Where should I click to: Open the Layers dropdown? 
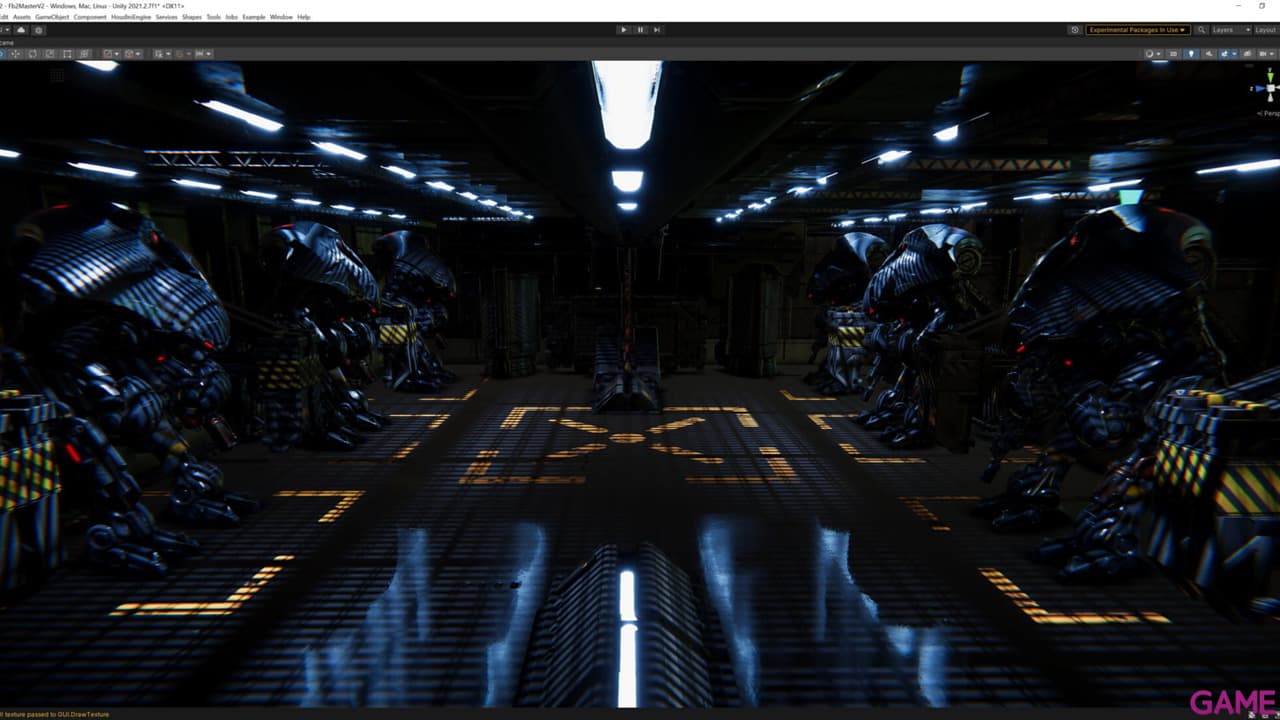[1231, 30]
